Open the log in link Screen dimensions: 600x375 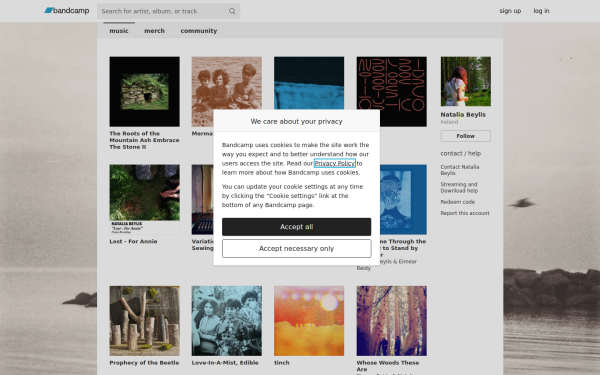click(541, 11)
